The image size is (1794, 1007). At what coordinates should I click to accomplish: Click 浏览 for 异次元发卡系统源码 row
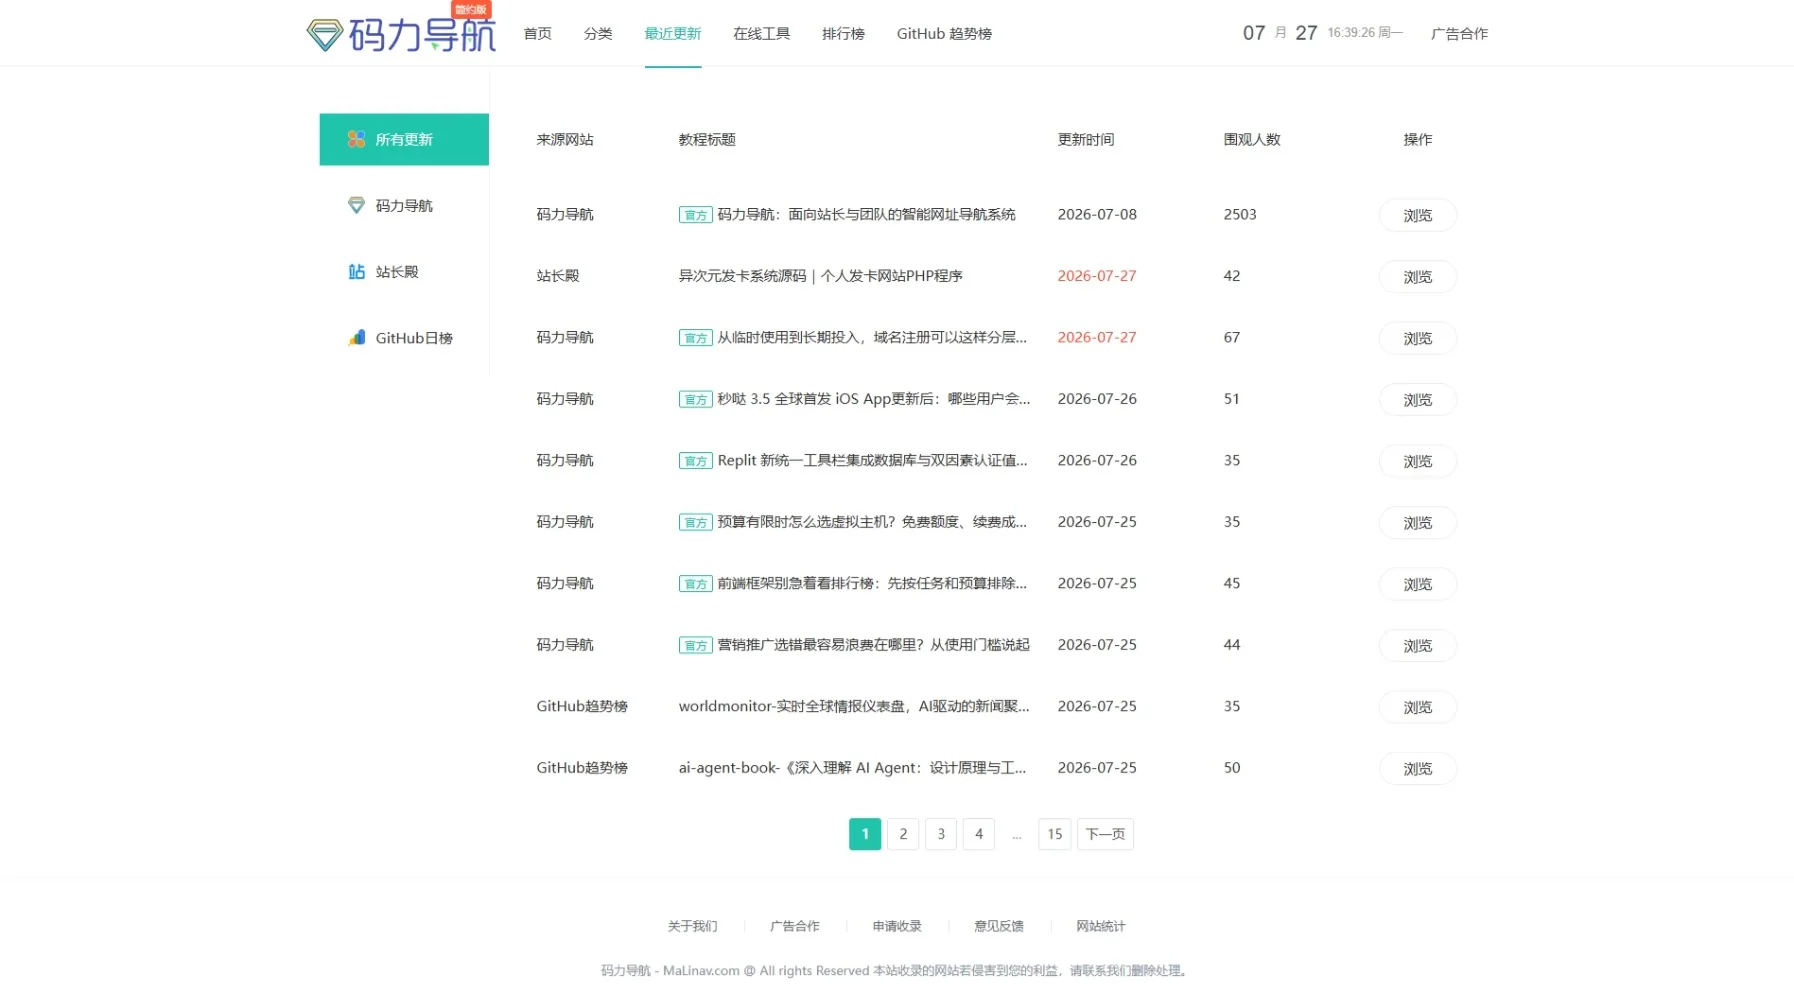click(1417, 277)
